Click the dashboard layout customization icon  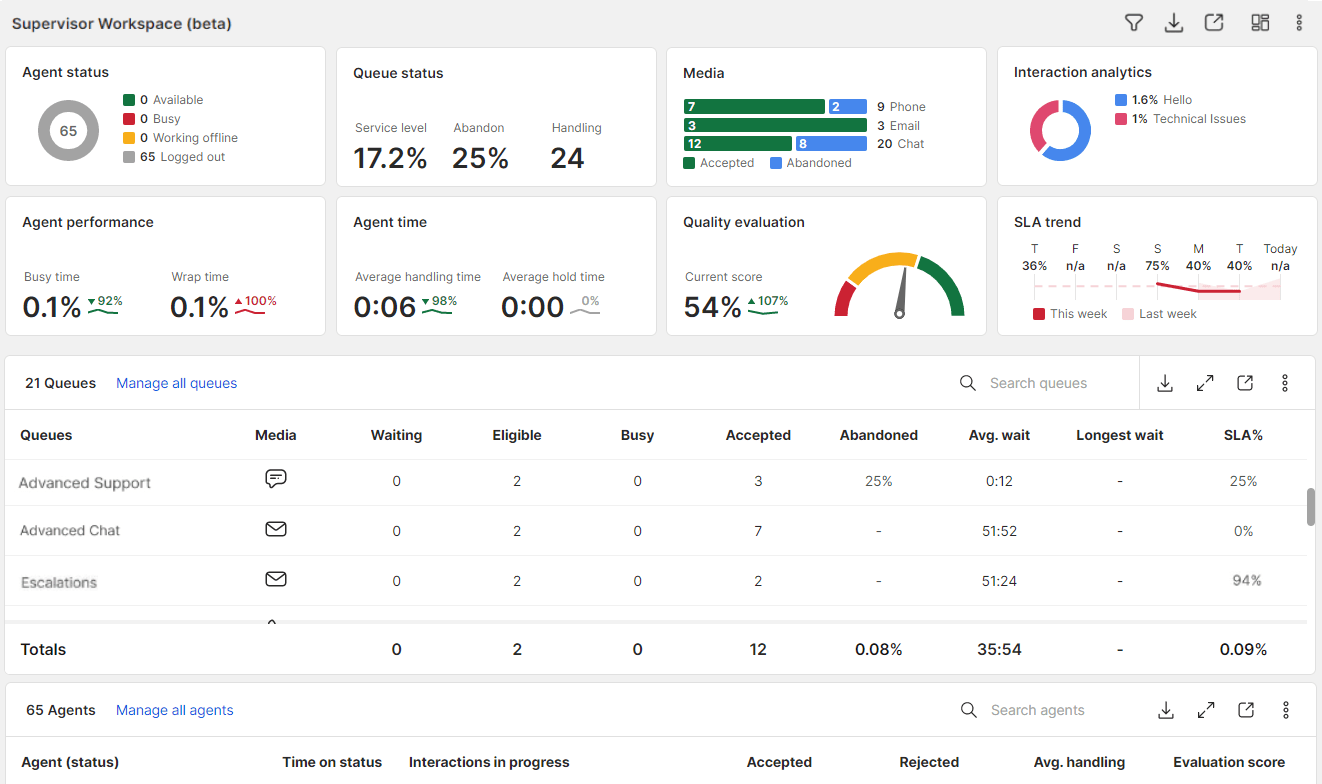coord(1259,22)
